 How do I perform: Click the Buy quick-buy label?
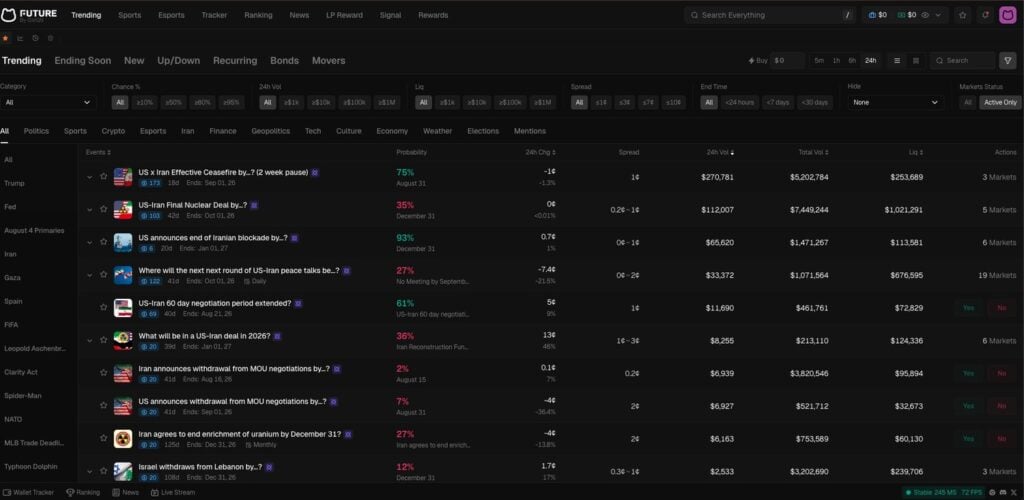[x=758, y=61]
